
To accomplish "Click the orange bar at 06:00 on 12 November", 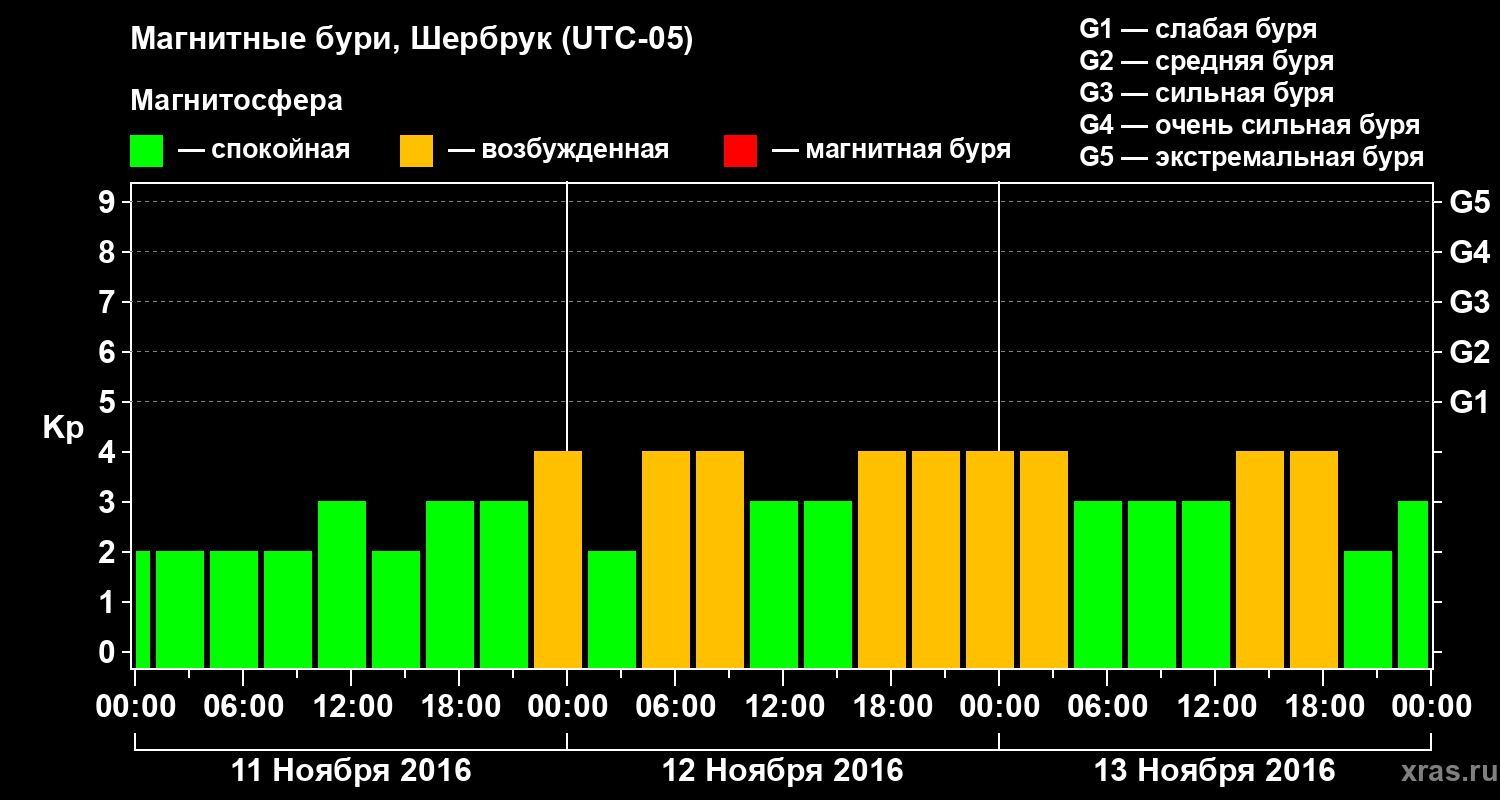I will pyautogui.click(x=666, y=559).
